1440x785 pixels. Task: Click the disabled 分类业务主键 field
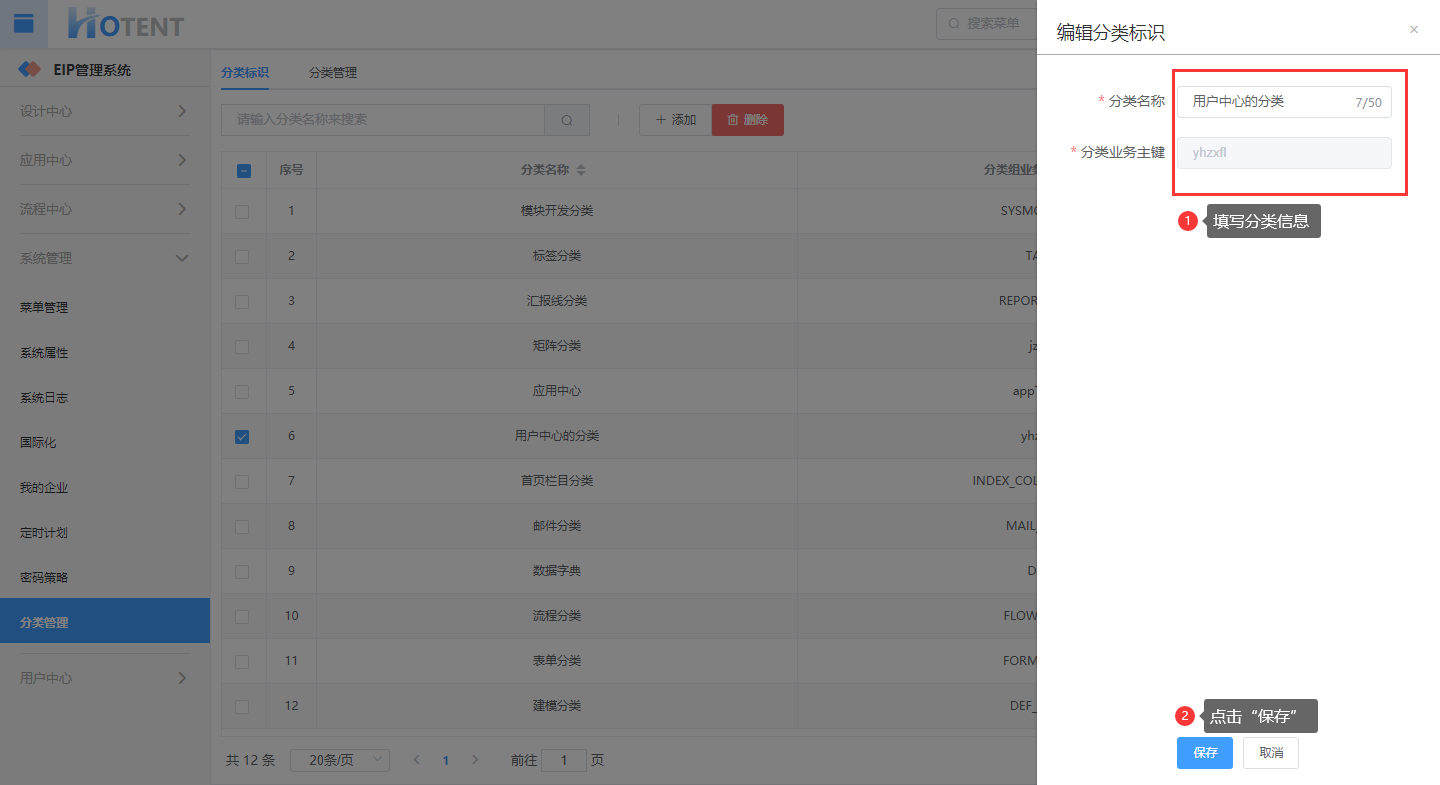[1284, 153]
